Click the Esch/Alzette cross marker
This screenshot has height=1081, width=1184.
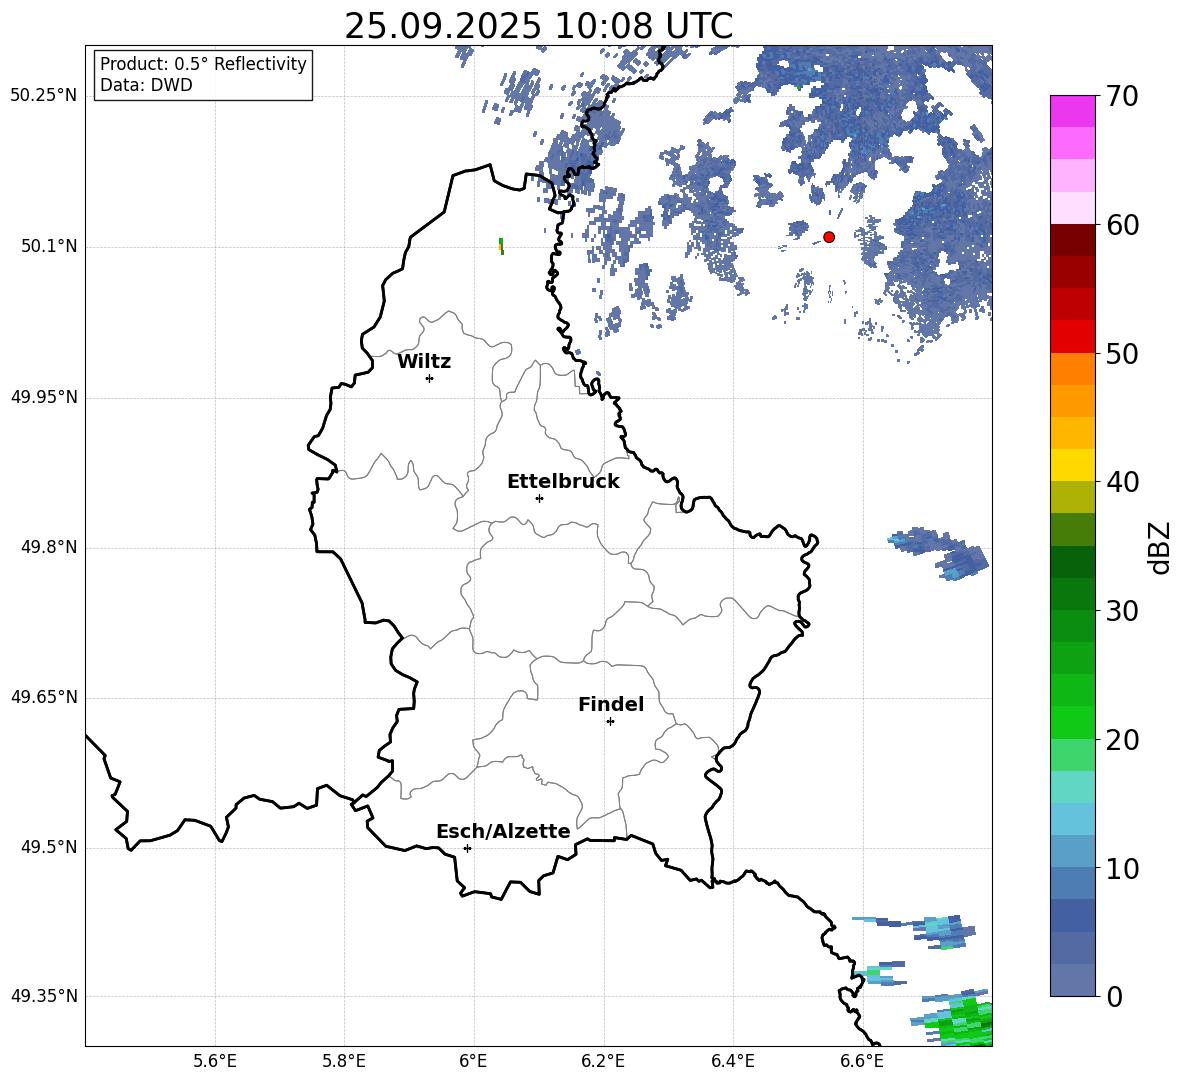pos(467,848)
